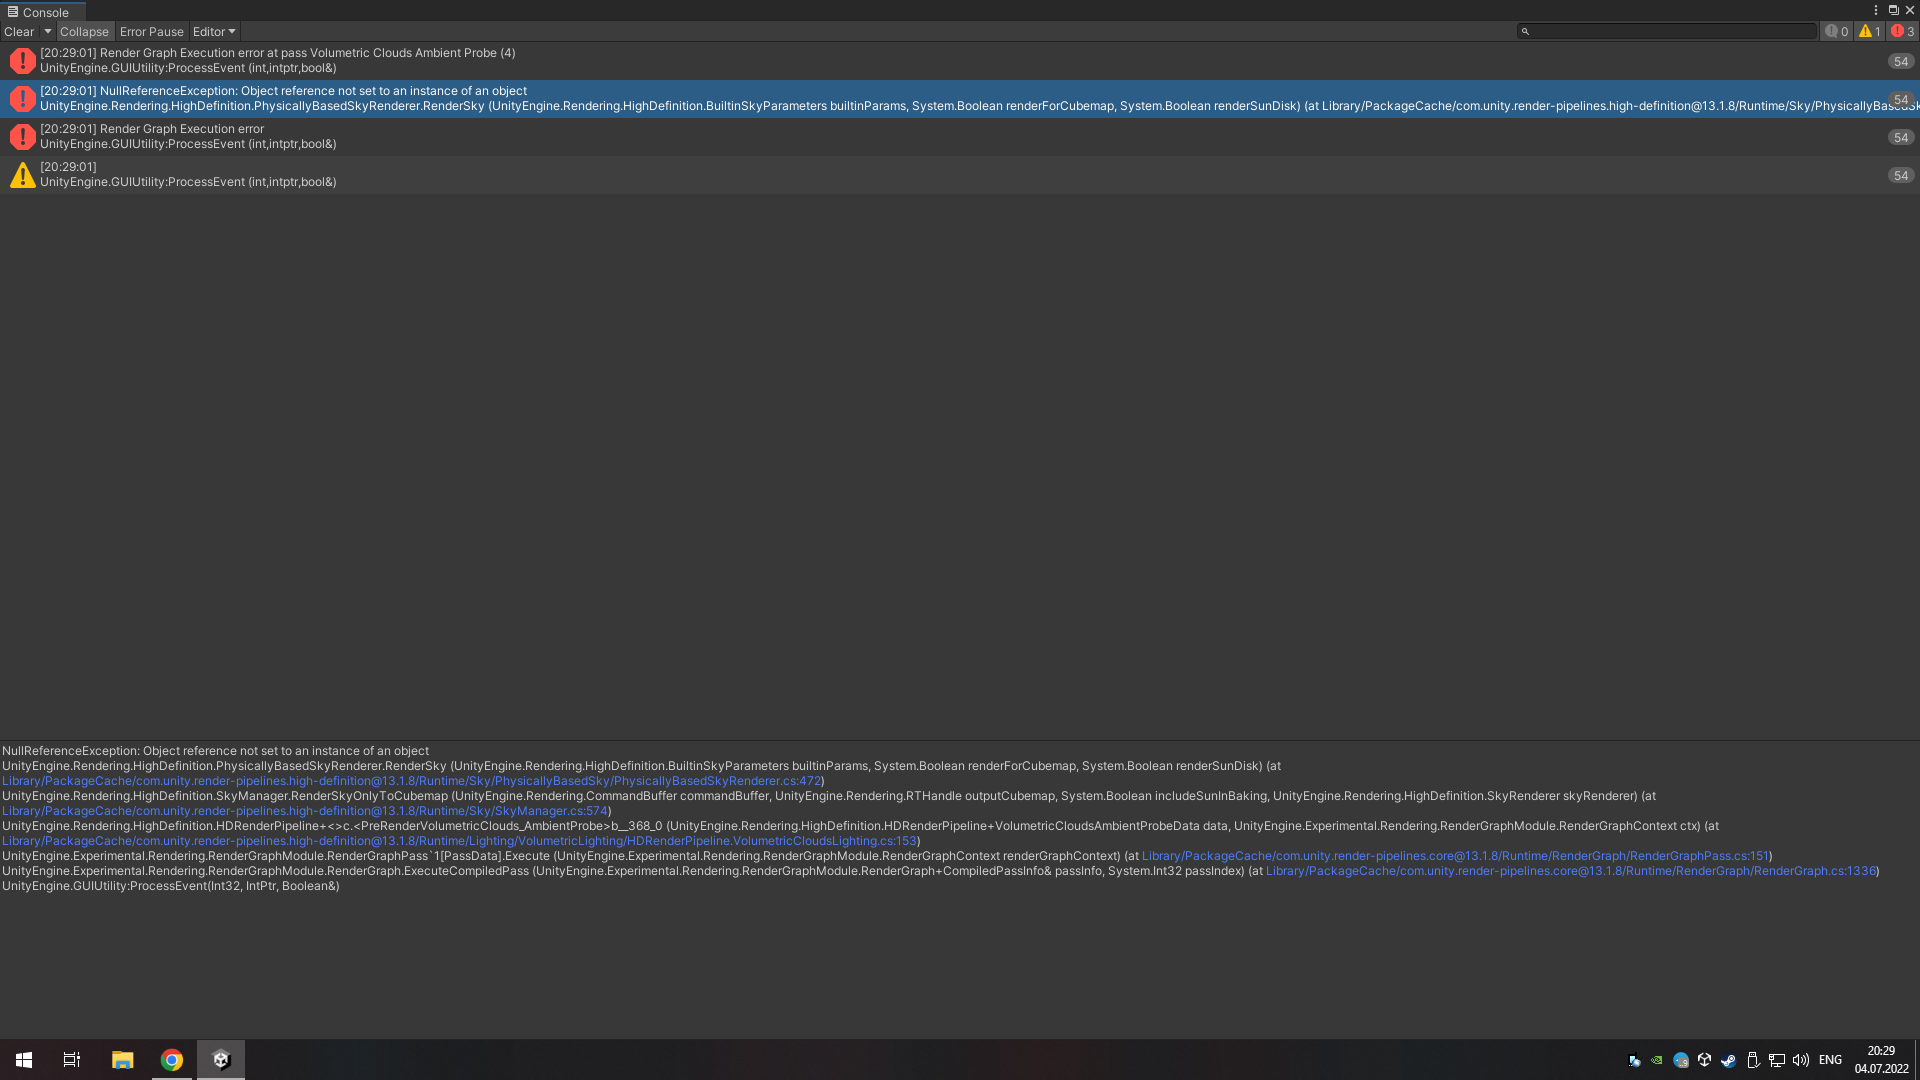The image size is (1920, 1080).
Task: Click the Clear button
Action: tap(19, 31)
